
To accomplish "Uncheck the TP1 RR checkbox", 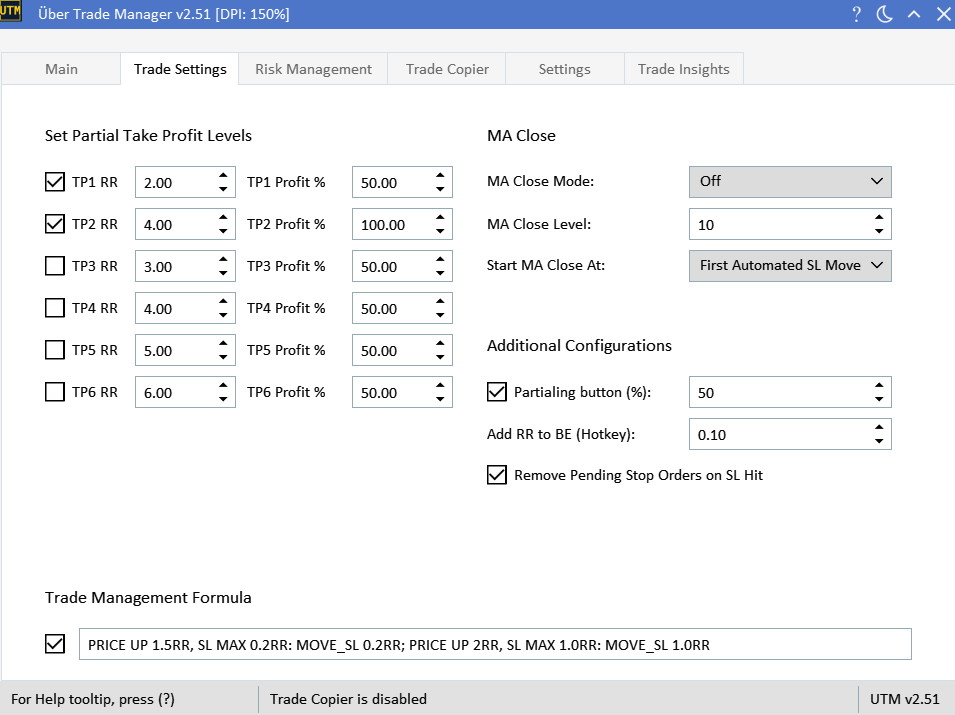I will pyautogui.click(x=55, y=181).
